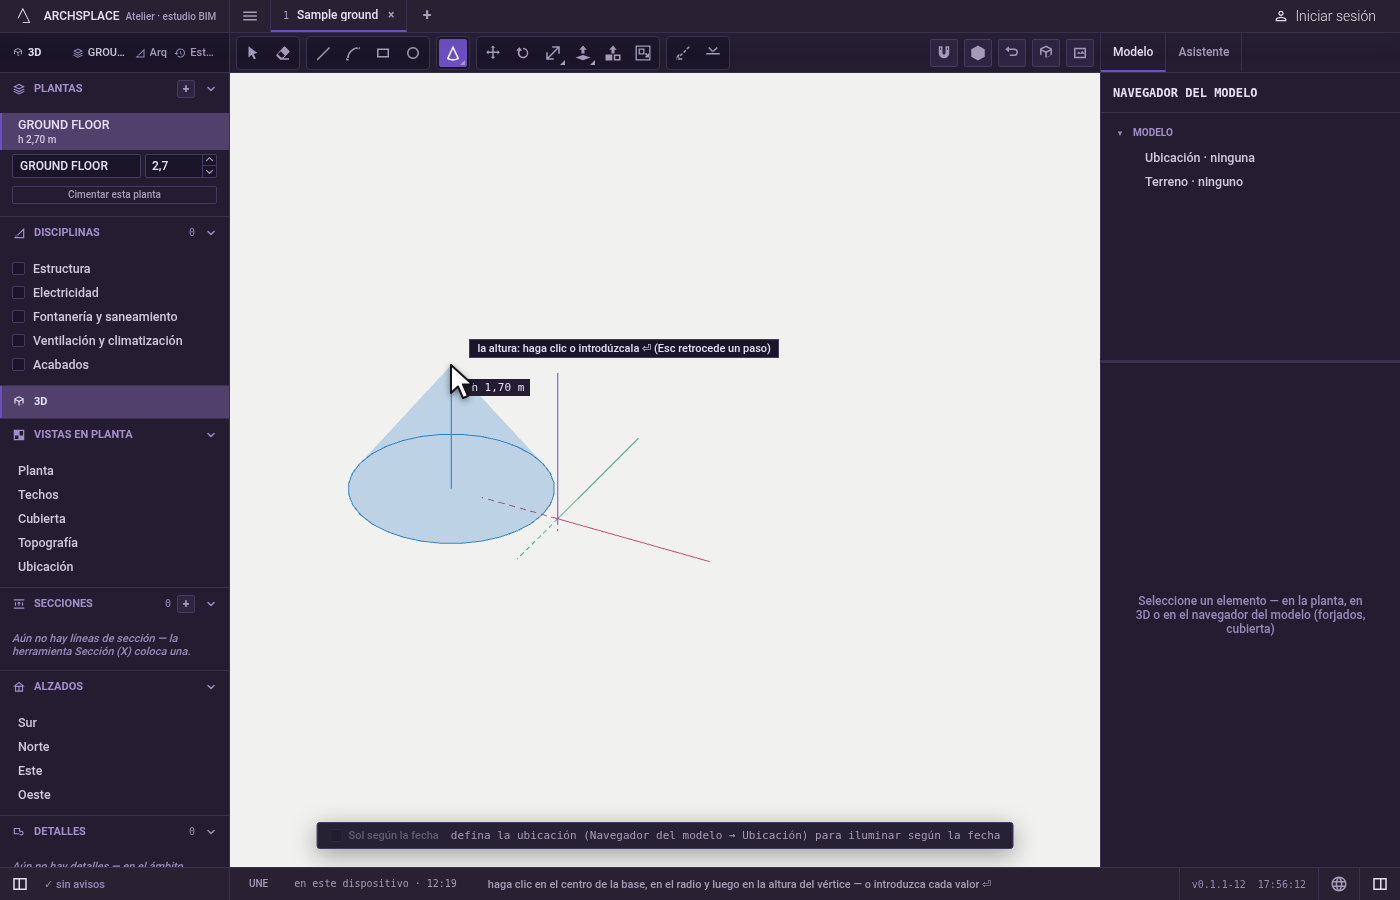This screenshot has height=900, width=1400.
Task: Click the undo arrow icon
Action: click(1012, 53)
